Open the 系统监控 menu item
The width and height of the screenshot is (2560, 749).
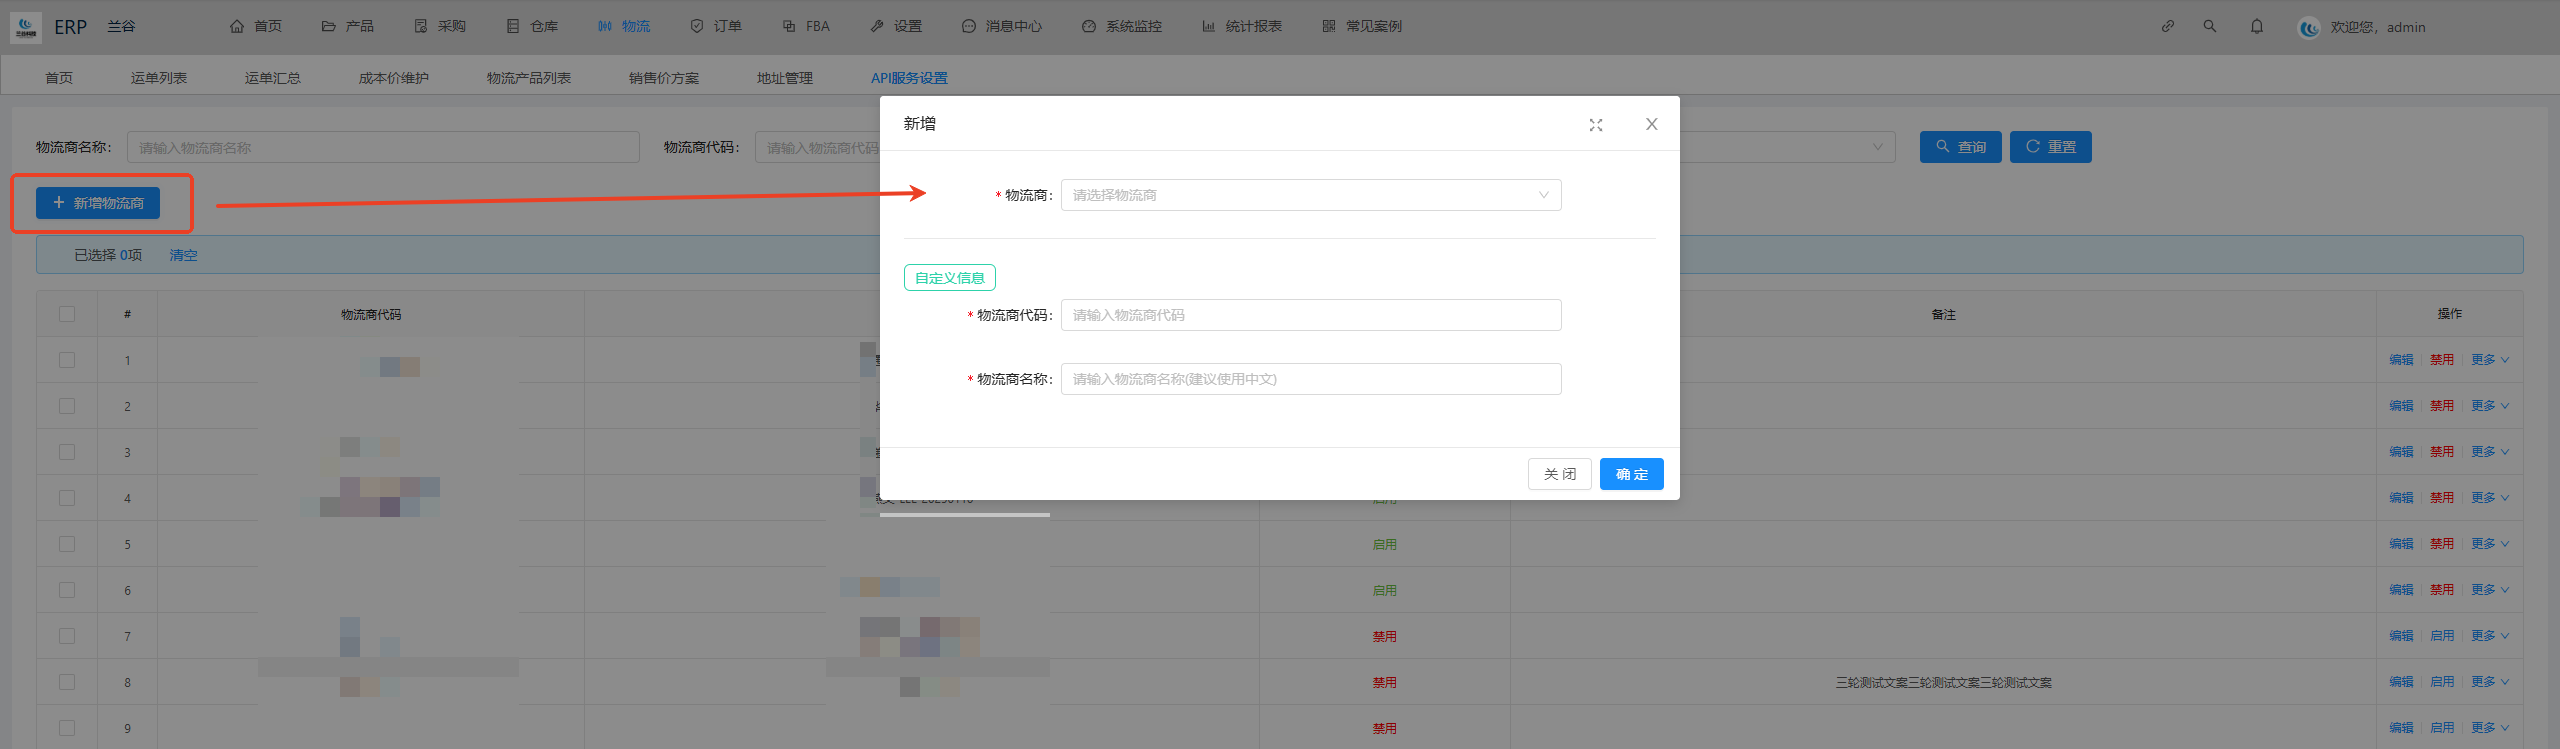point(1122,27)
